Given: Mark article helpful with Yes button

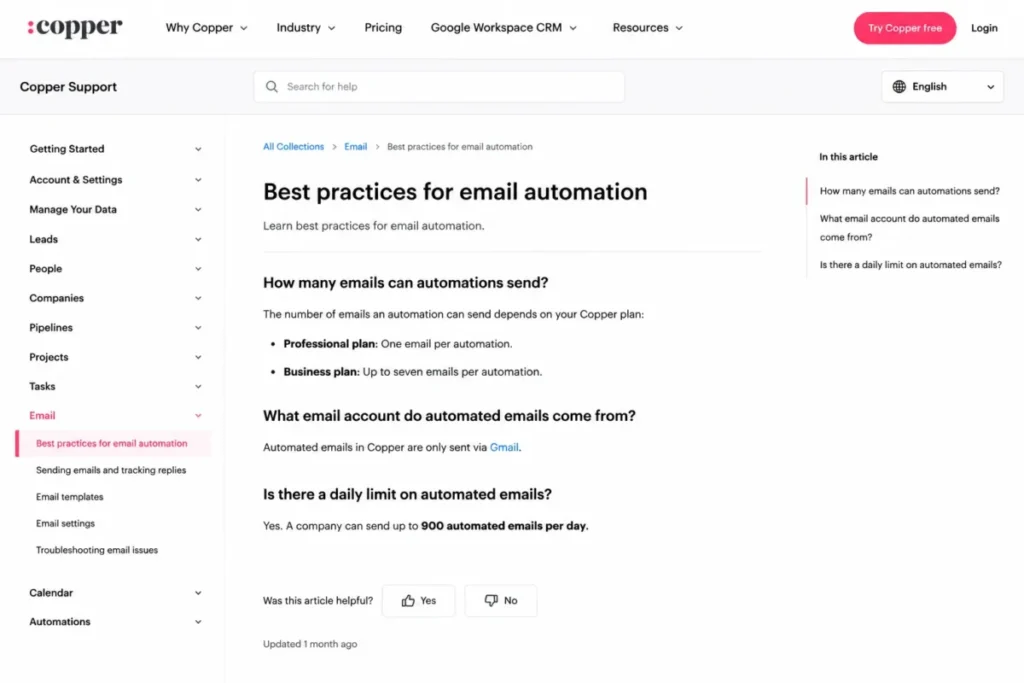Looking at the screenshot, I should [x=419, y=601].
